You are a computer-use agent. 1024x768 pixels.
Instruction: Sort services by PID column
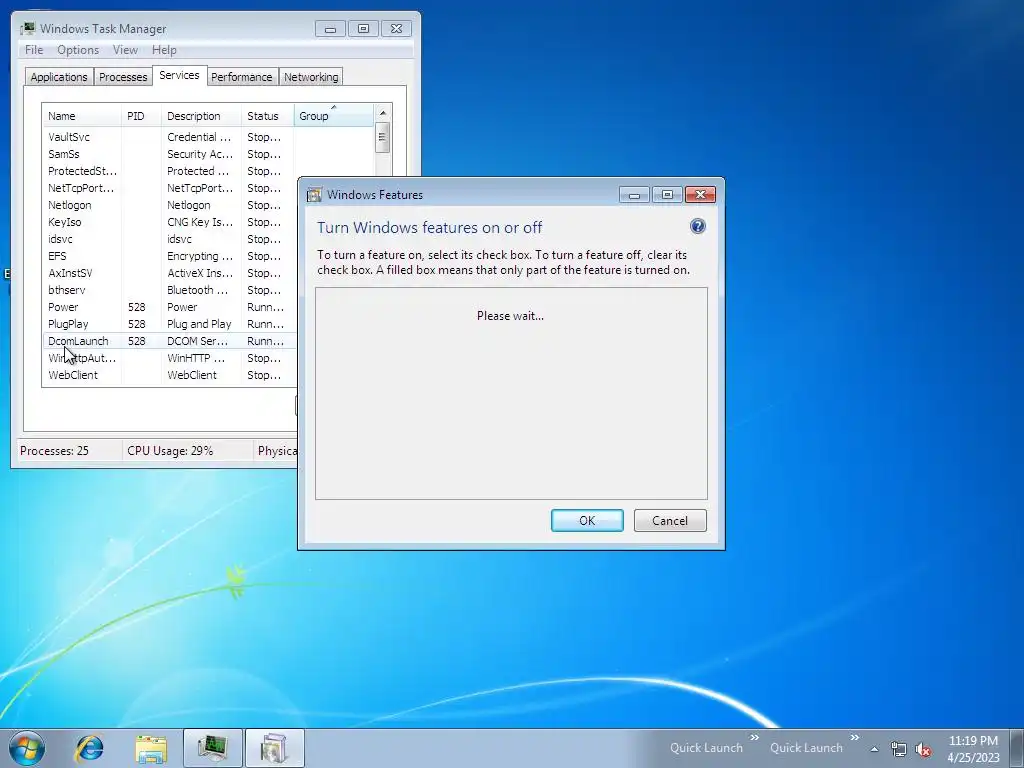click(x=141, y=116)
